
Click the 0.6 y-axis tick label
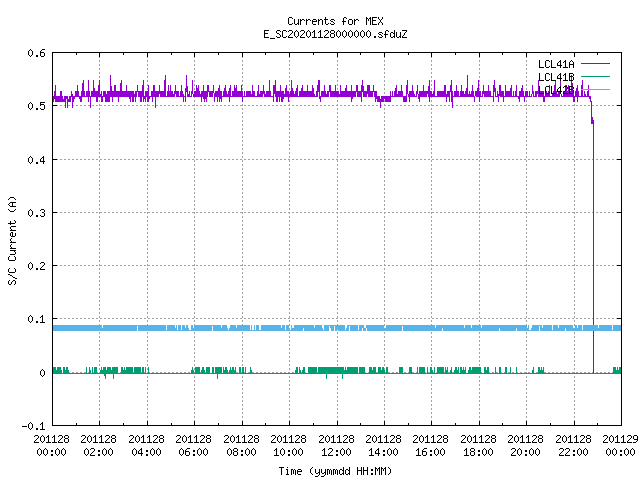(36, 53)
